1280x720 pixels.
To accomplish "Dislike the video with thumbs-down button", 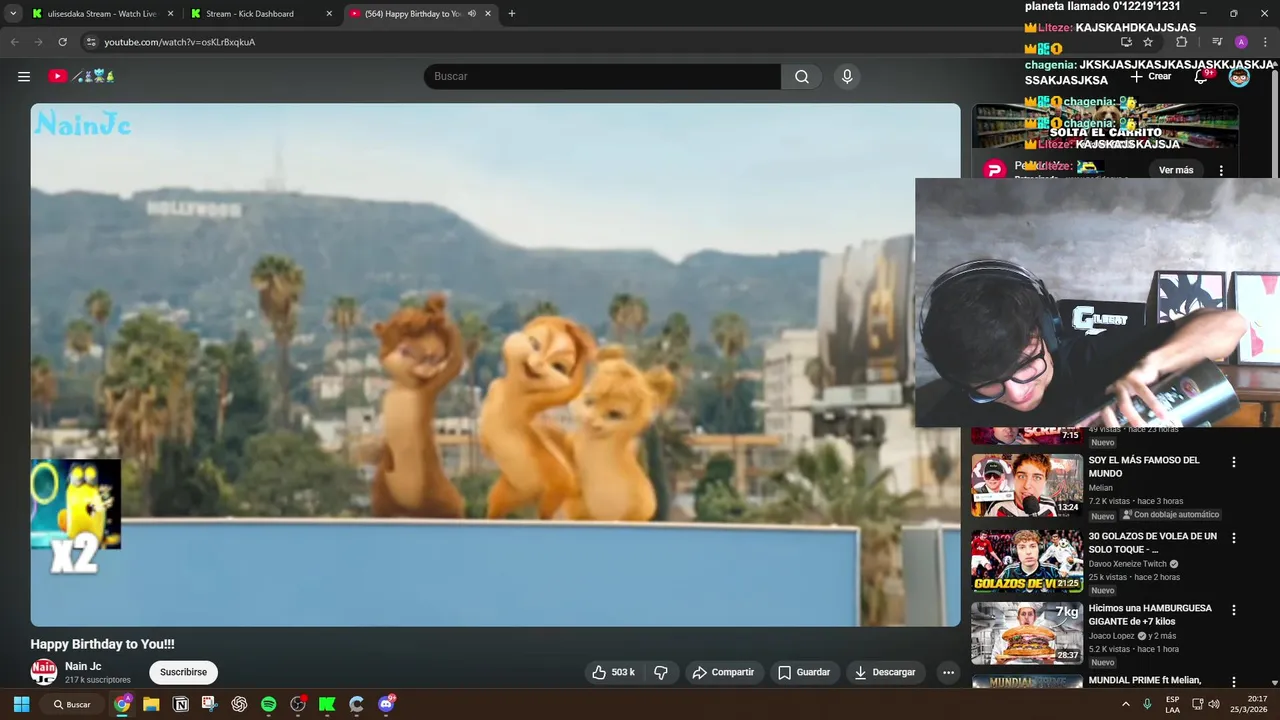I will [661, 672].
